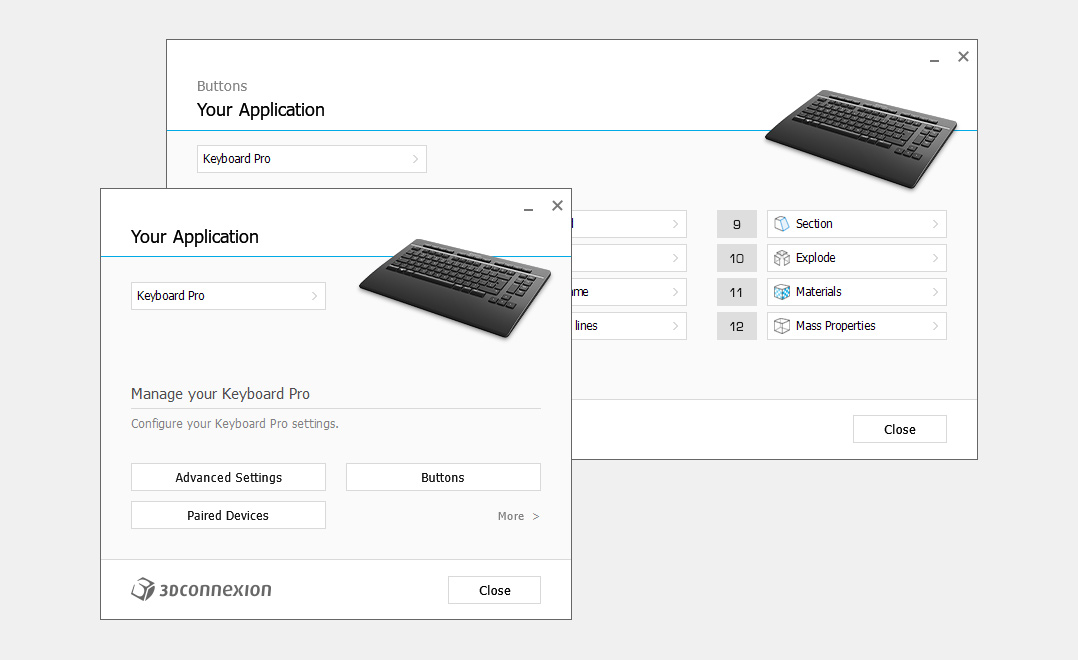Click the Section command cube icon
This screenshot has width=1078, height=660.
780,223
